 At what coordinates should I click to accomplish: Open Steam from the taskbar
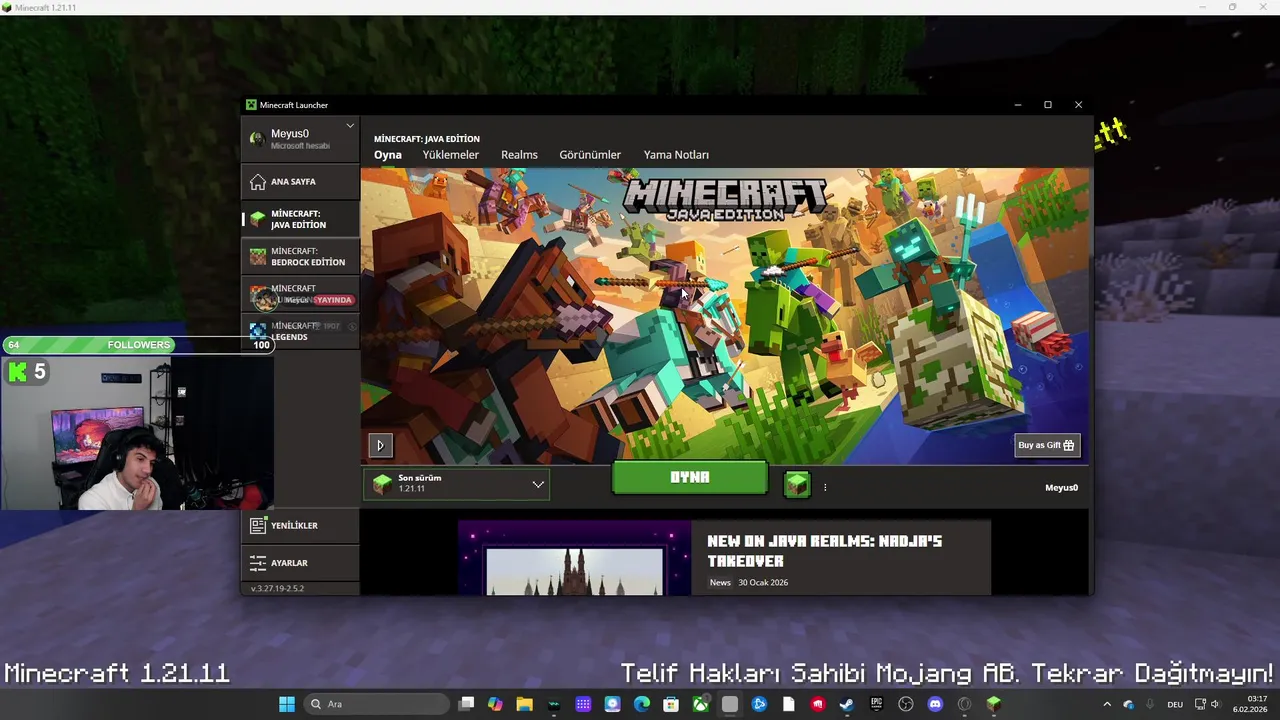pos(847,704)
